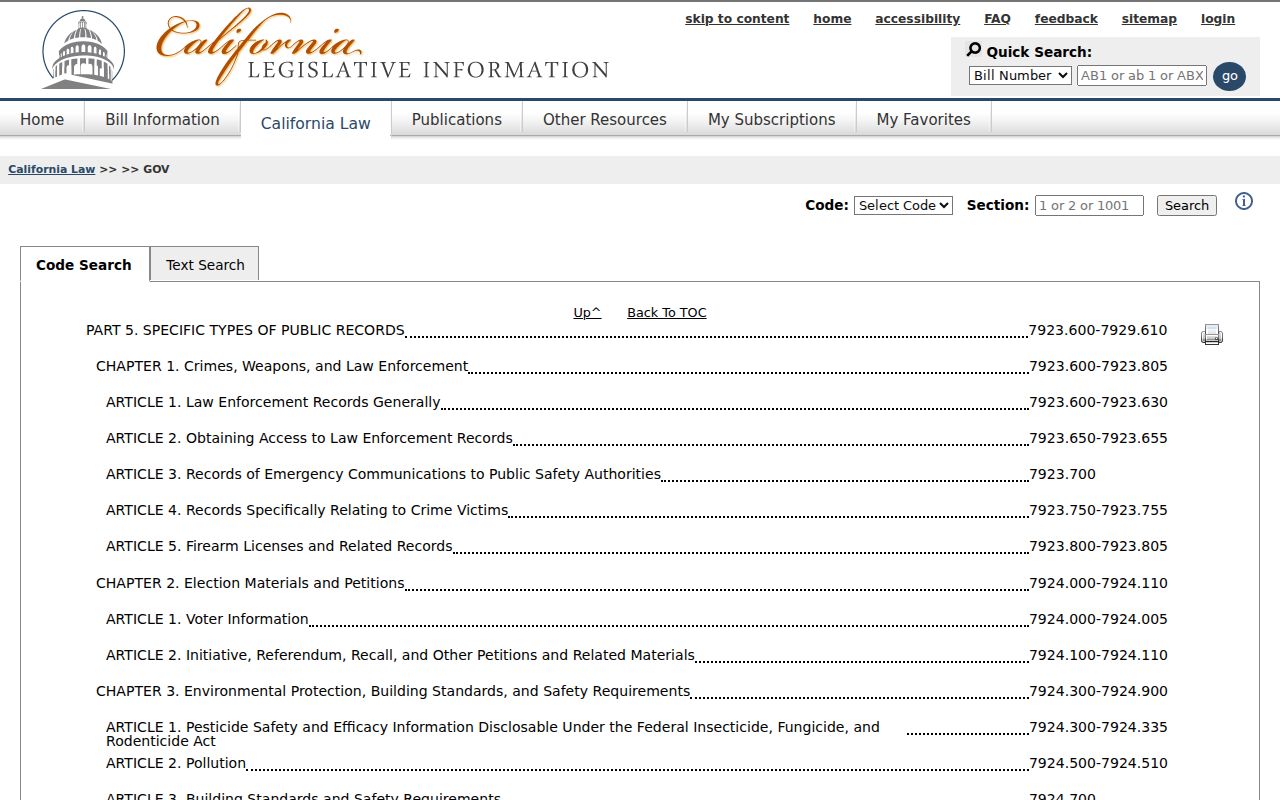The image size is (1280, 800).
Task: Open Article 2 Pollution
Action: point(176,763)
